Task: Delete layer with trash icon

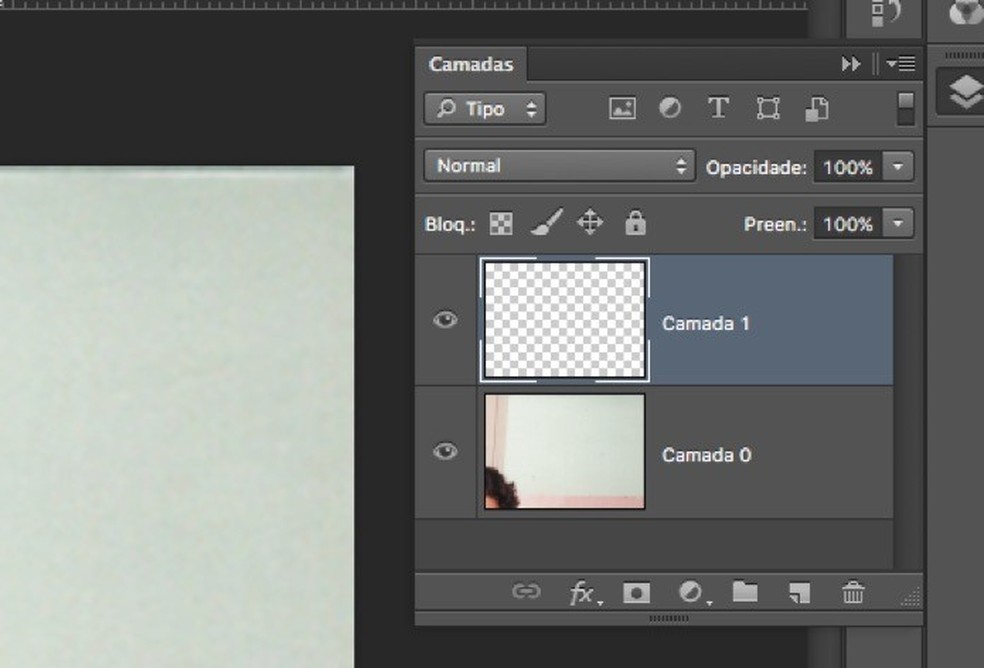Action: (x=853, y=592)
